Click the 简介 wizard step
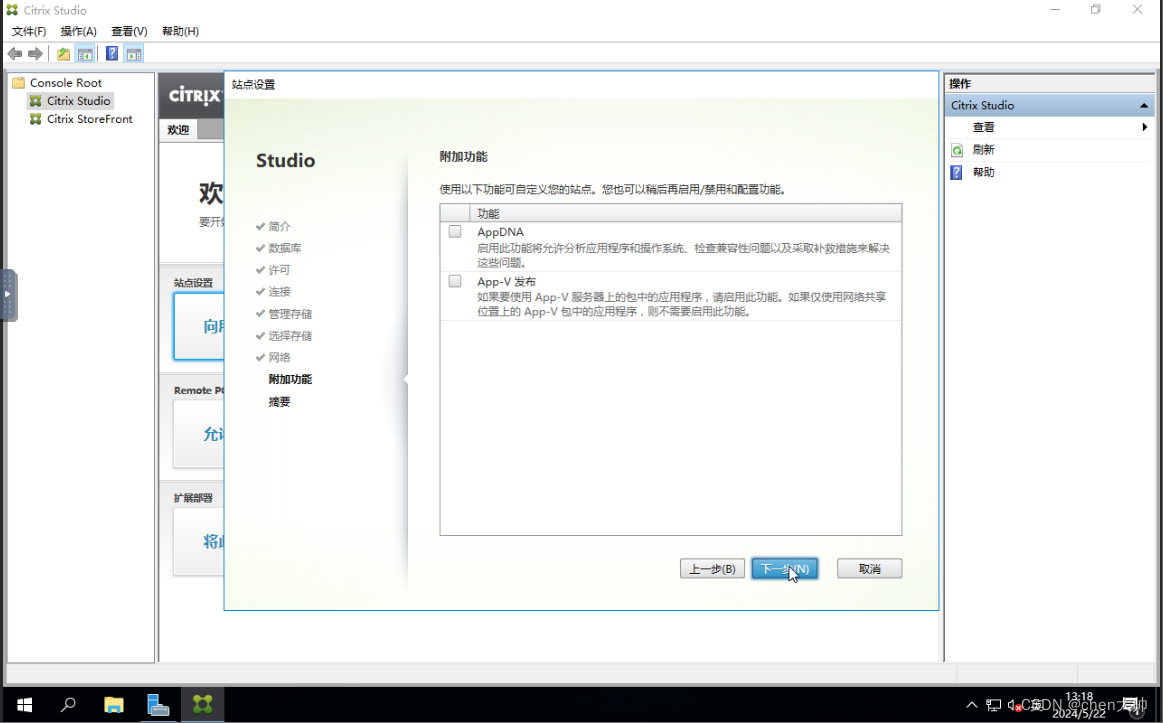Viewport: 1163px width, 723px height. point(280,226)
